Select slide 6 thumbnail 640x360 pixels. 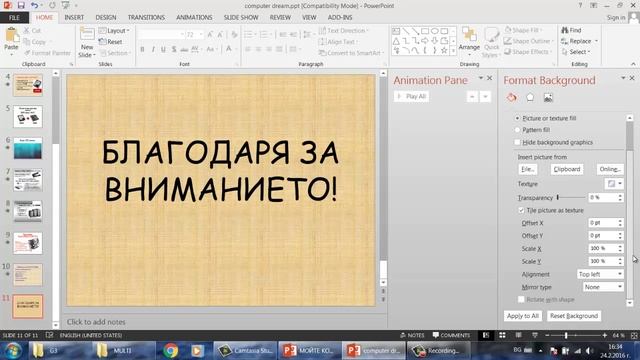point(28,148)
